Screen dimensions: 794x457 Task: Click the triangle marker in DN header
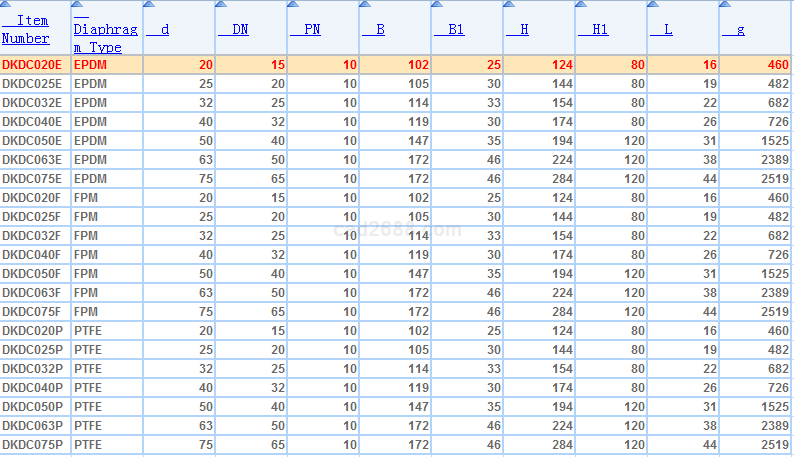point(220,5)
